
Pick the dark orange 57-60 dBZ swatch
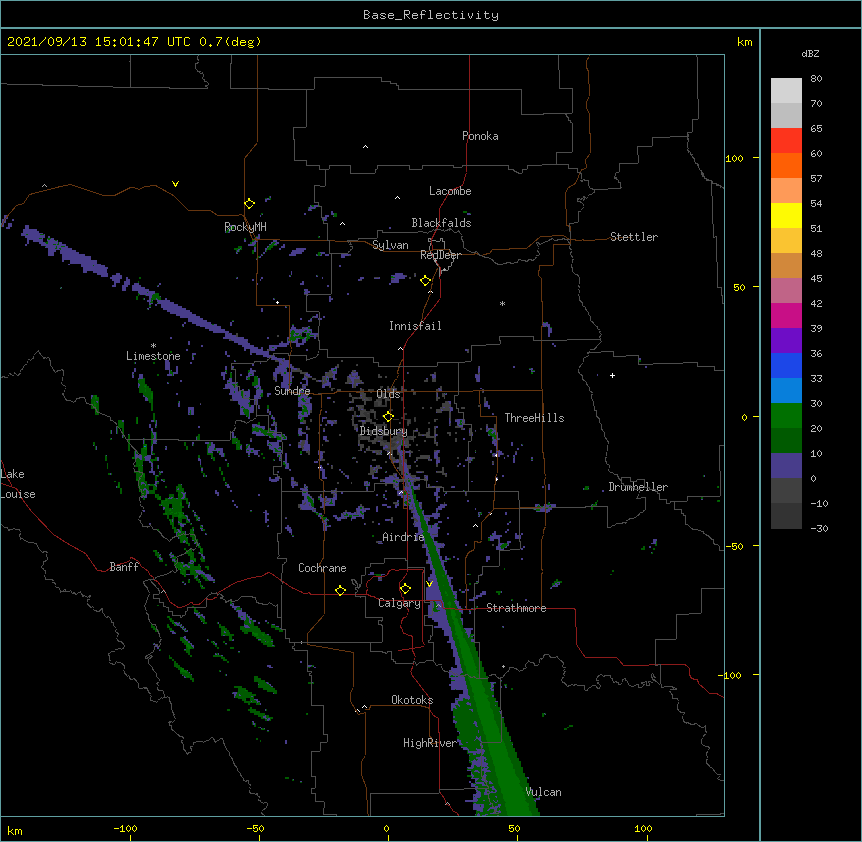pyautogui.click(x=786, y=165)
